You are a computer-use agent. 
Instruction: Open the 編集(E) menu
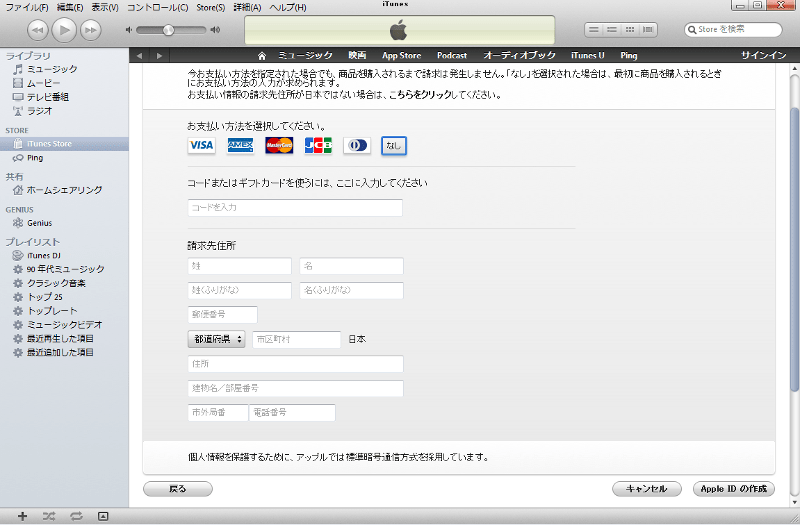[70, 7]
